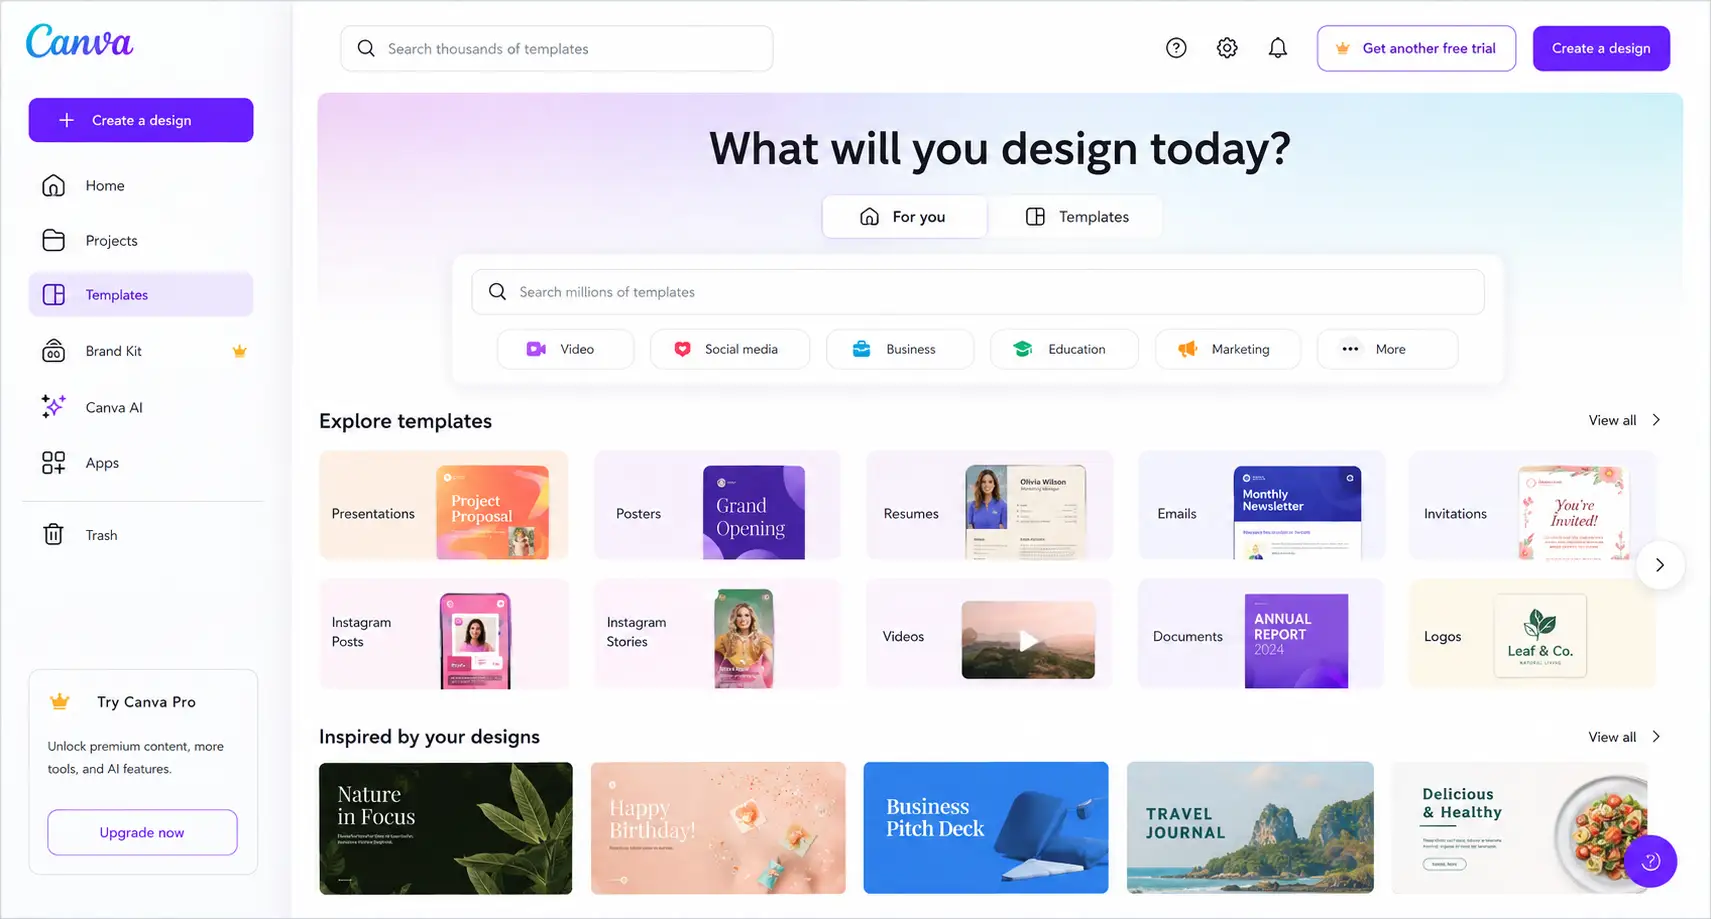This screenshot has width=1711, height=919.
Task: Switch to the For you tab
Action: (x=904, y=216)
